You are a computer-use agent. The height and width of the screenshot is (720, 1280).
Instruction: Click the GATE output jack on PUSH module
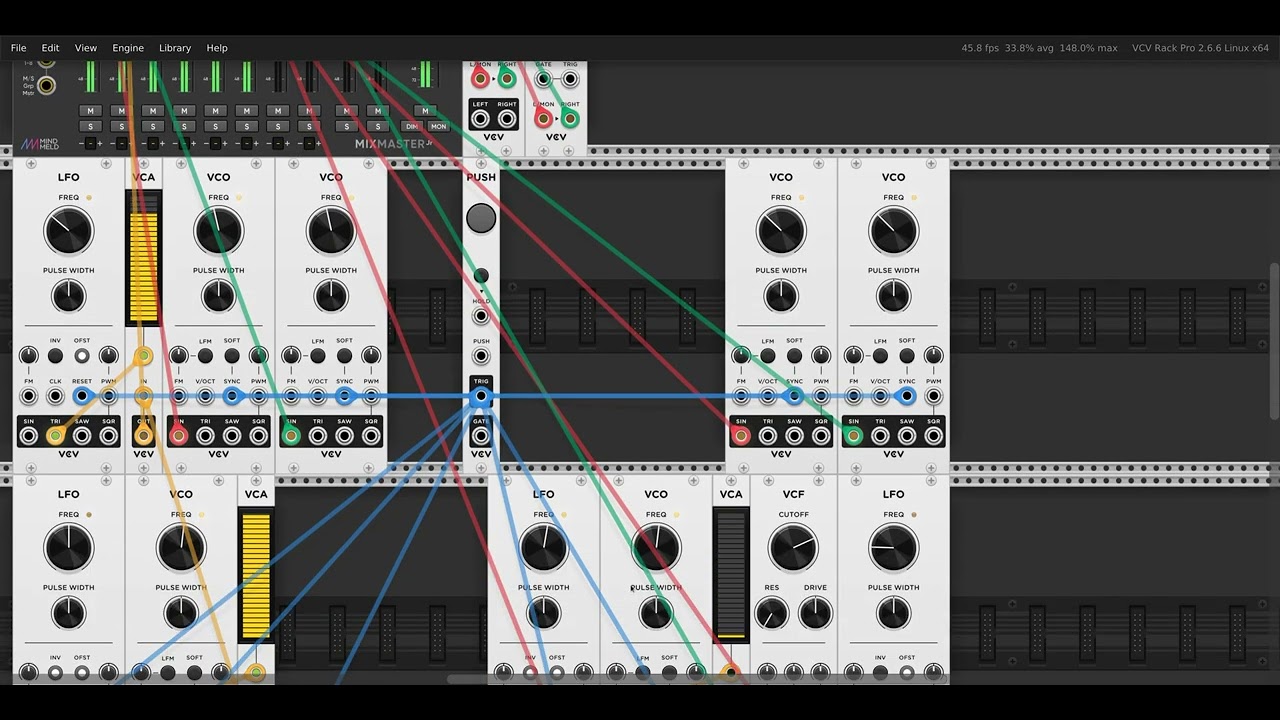(481, 436)
